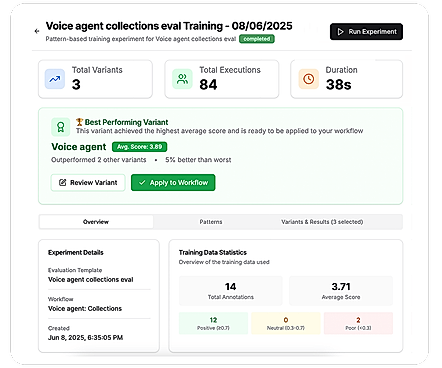Click '5% better than worst' text
Screen dimensions: 442x368
pyautogui.click(x=198, y=160)
